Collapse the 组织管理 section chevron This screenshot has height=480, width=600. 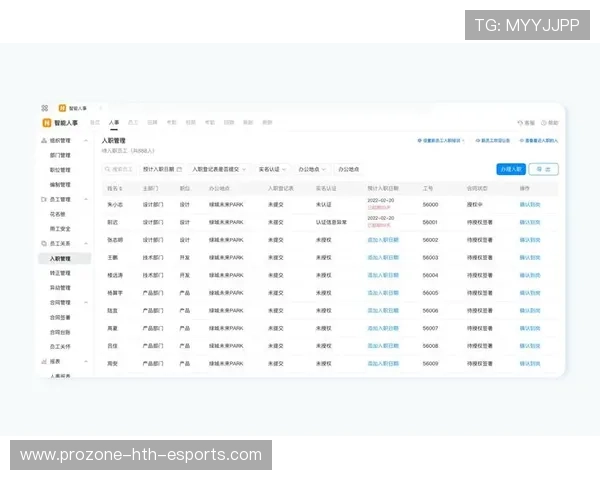[86, 140]
